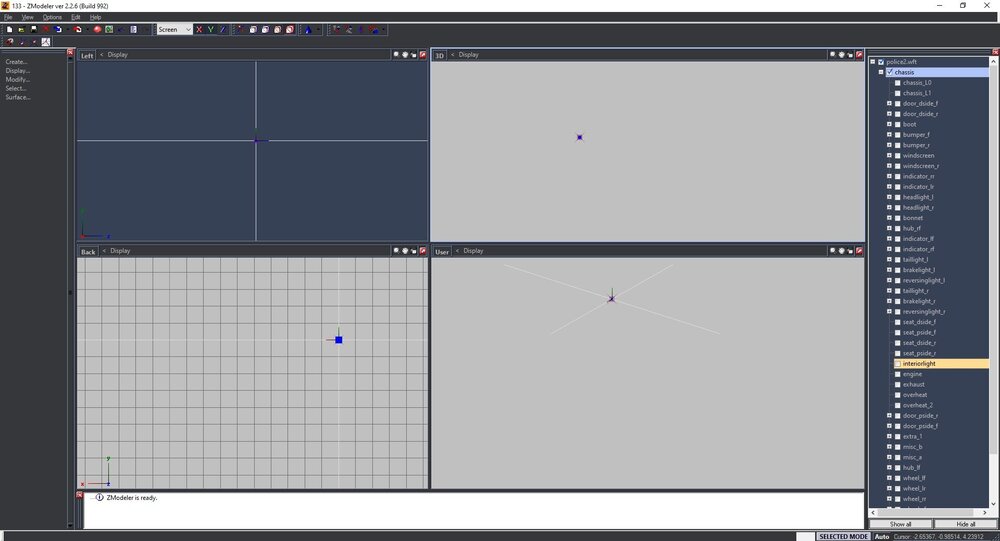Click the green textures browser icon
Viewport: 1000px width, 541px height.
(x=109, y=29)
